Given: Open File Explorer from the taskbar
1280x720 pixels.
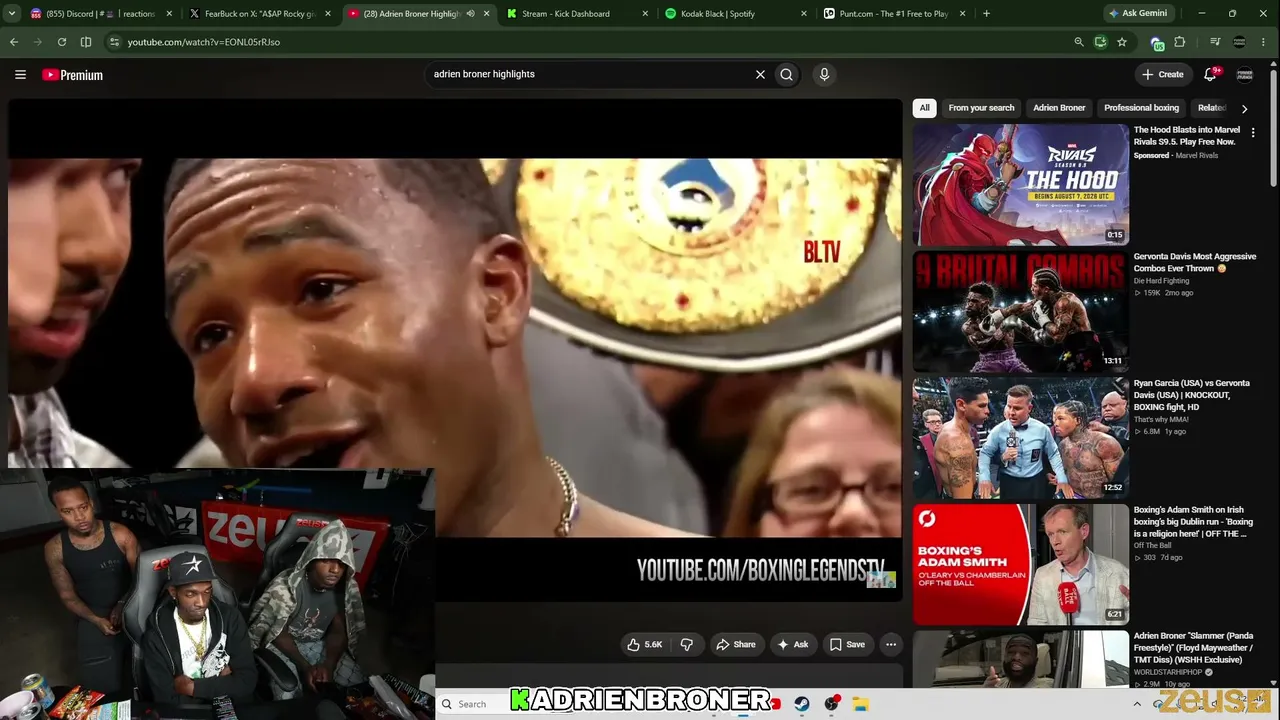Looking at the screenshot, I should coord(861,704).
